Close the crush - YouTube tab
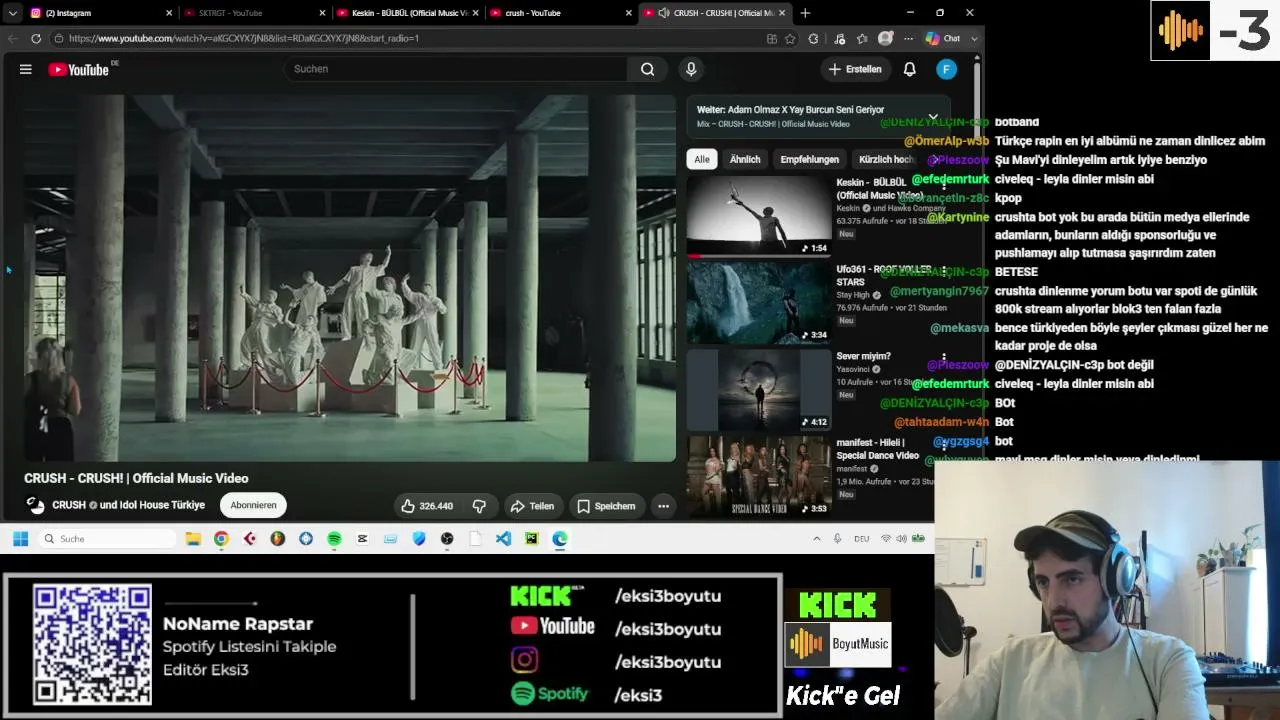This screenshot has width=1280, height=720. click(628, 13)
